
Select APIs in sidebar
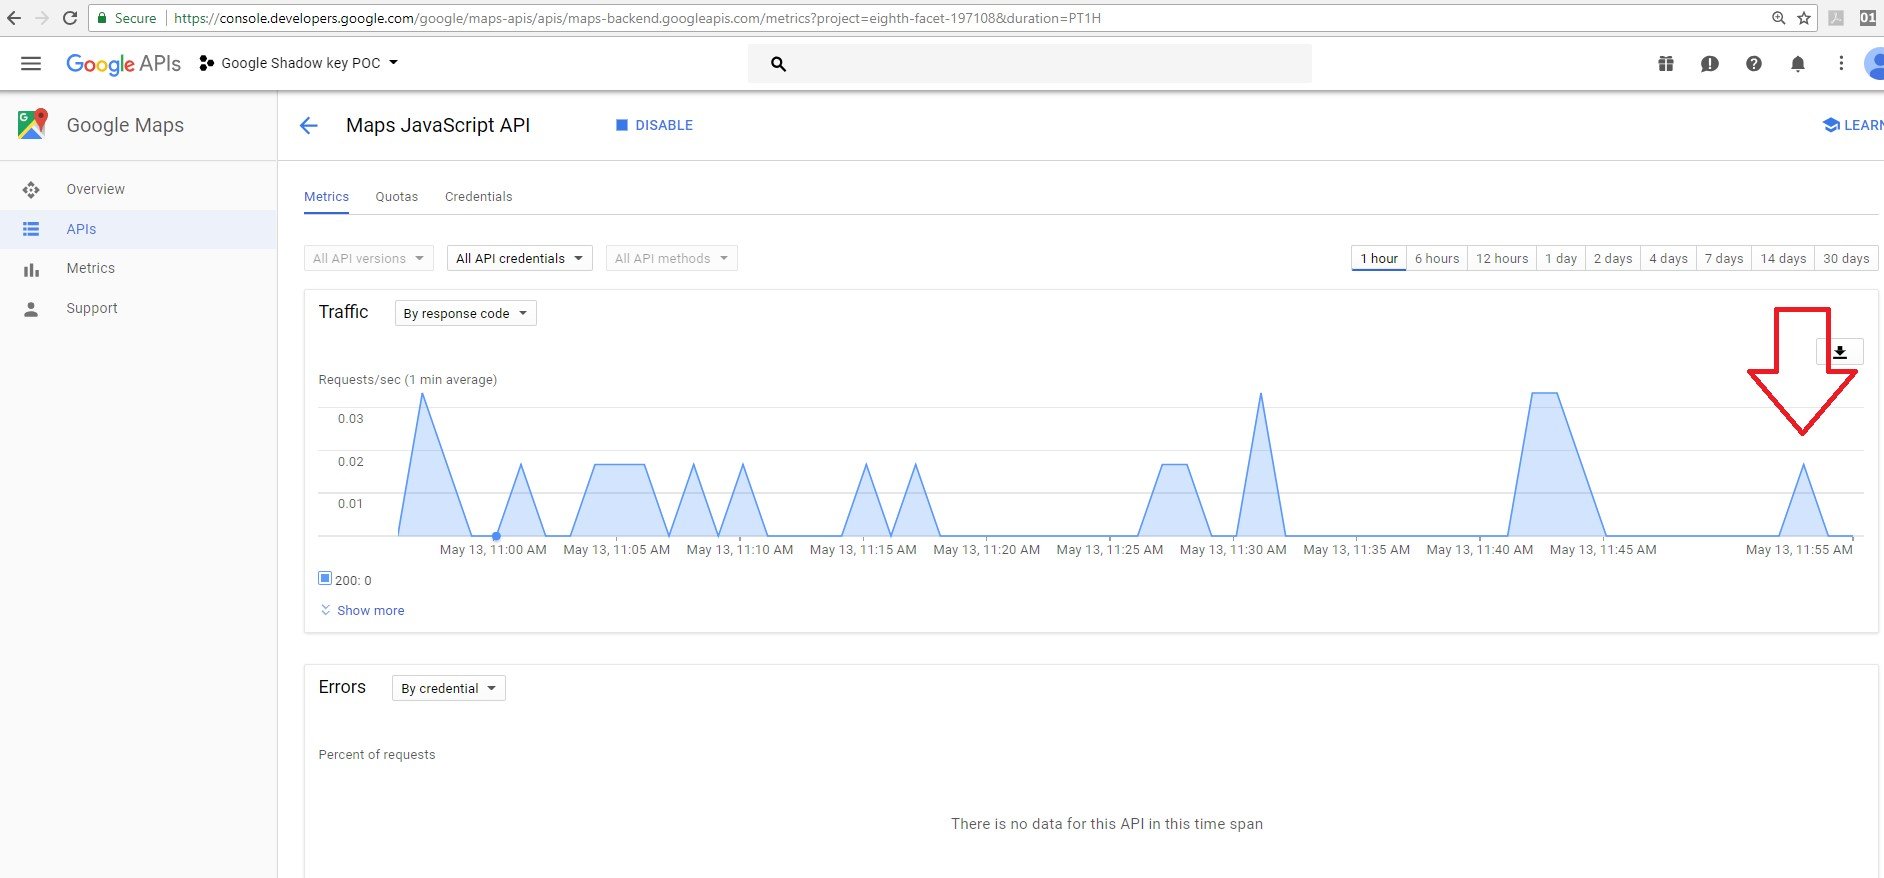[x=138, y=229]
